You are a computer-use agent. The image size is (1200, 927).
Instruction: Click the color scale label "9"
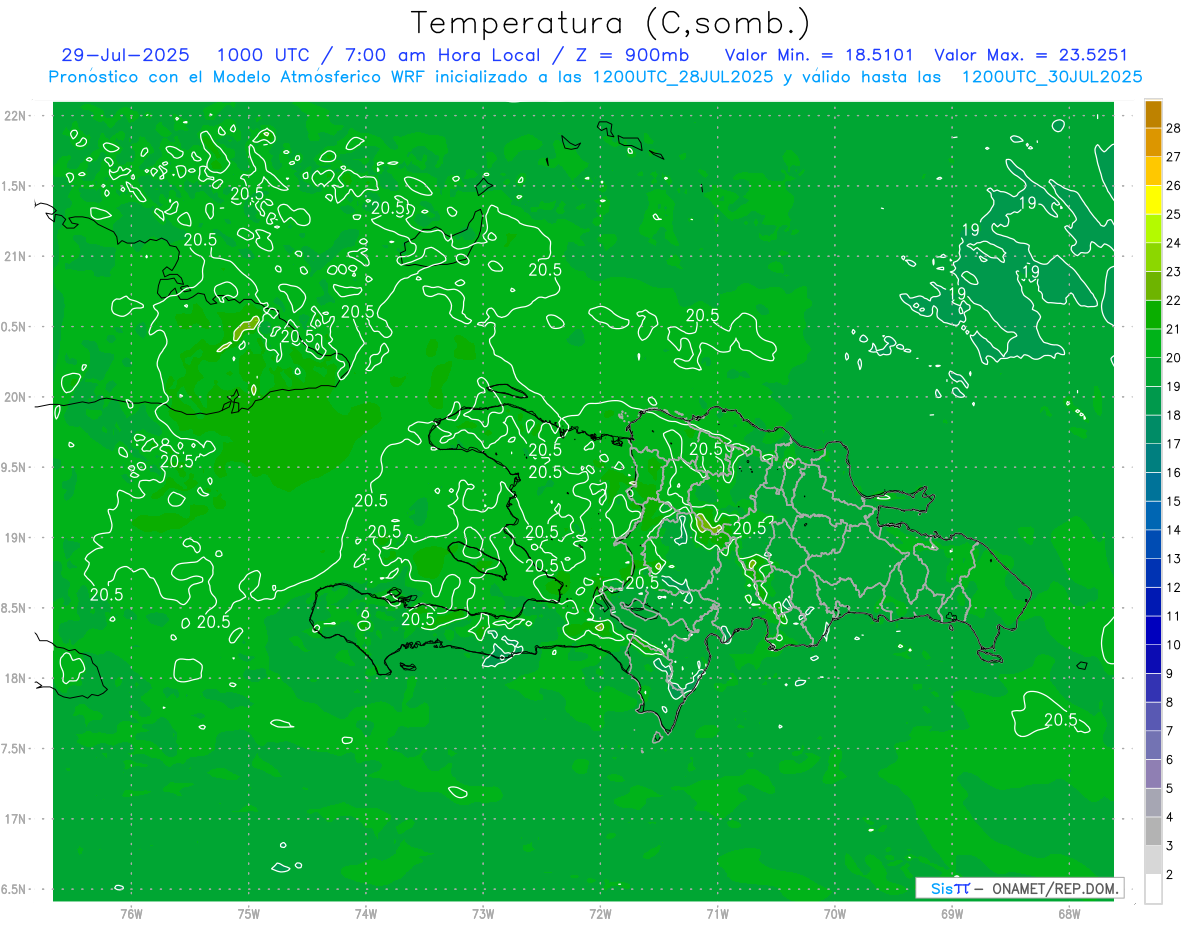(x=1170, y=673)
